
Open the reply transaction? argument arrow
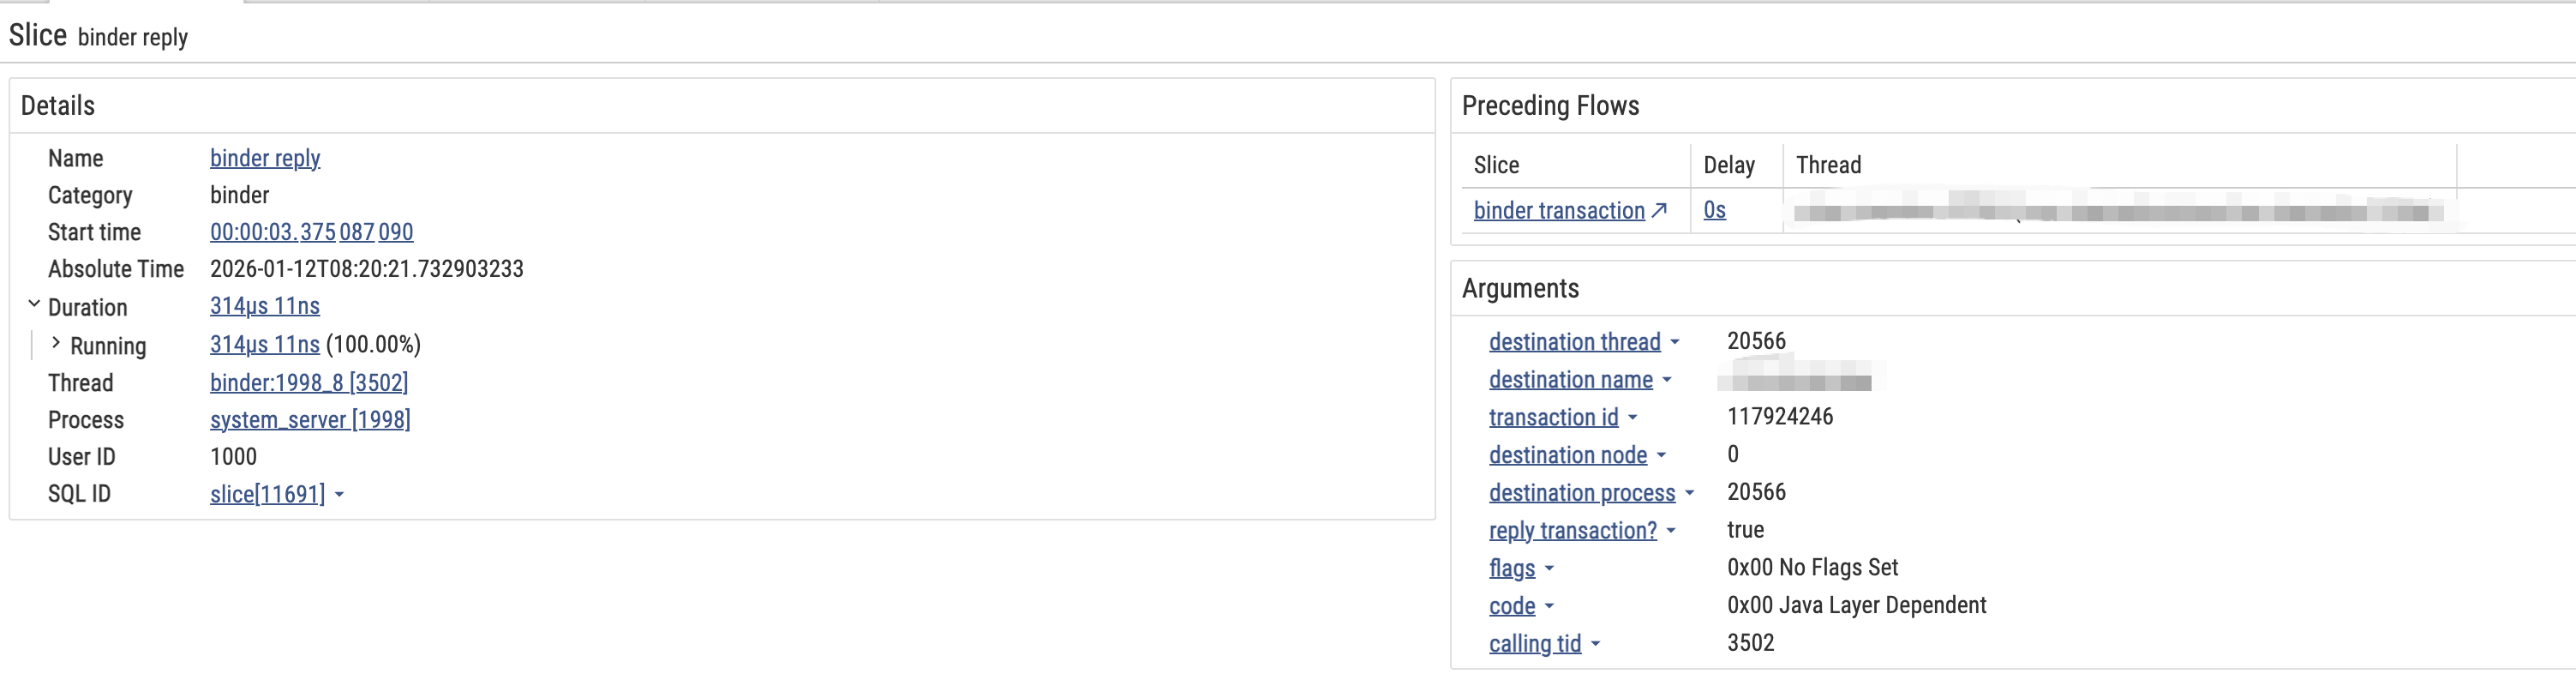(1671, 532)
